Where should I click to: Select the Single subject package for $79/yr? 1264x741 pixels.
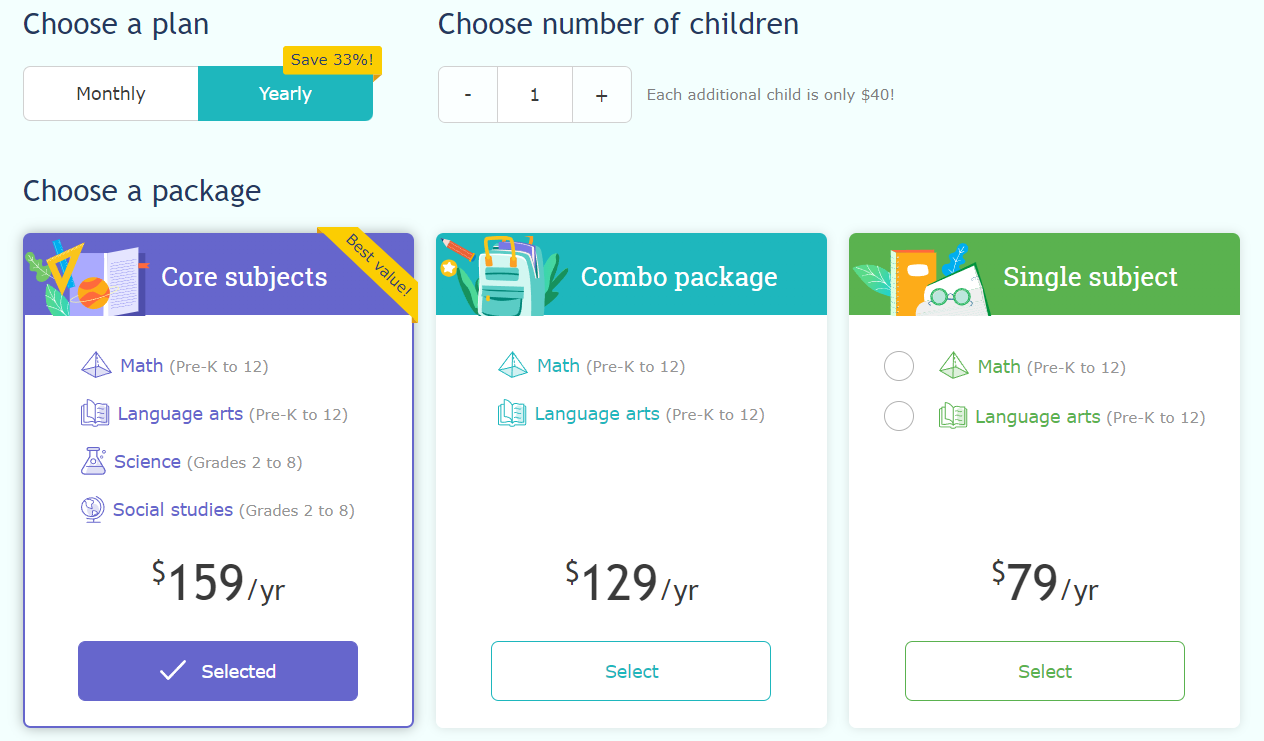(x=1044, y=671)
